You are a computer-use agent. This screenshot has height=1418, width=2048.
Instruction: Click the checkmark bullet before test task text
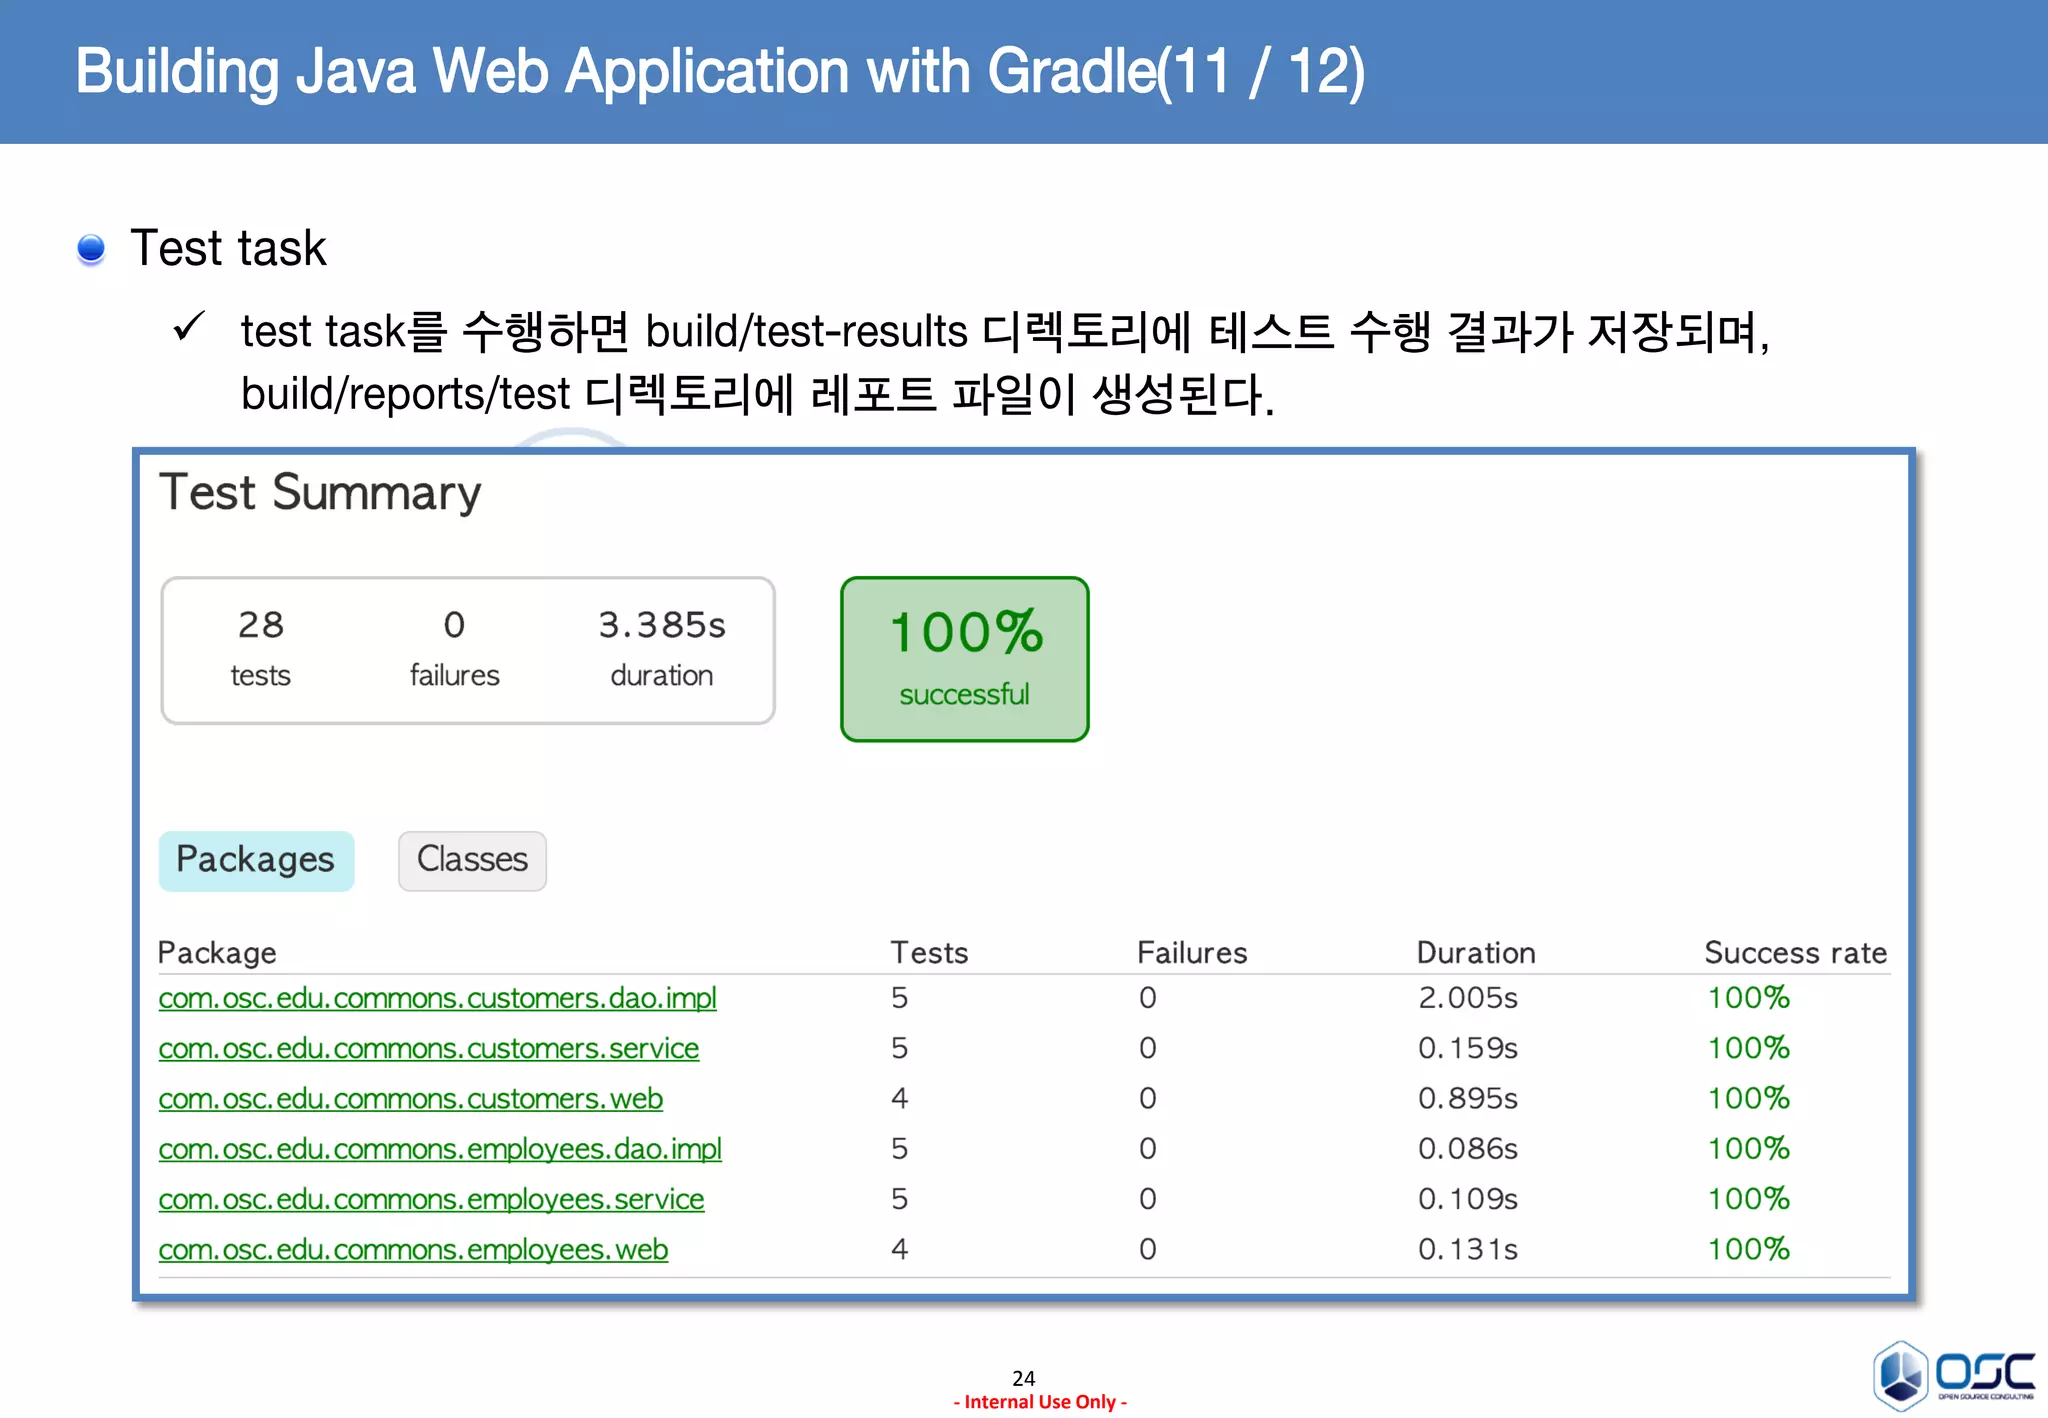(188, 327)
